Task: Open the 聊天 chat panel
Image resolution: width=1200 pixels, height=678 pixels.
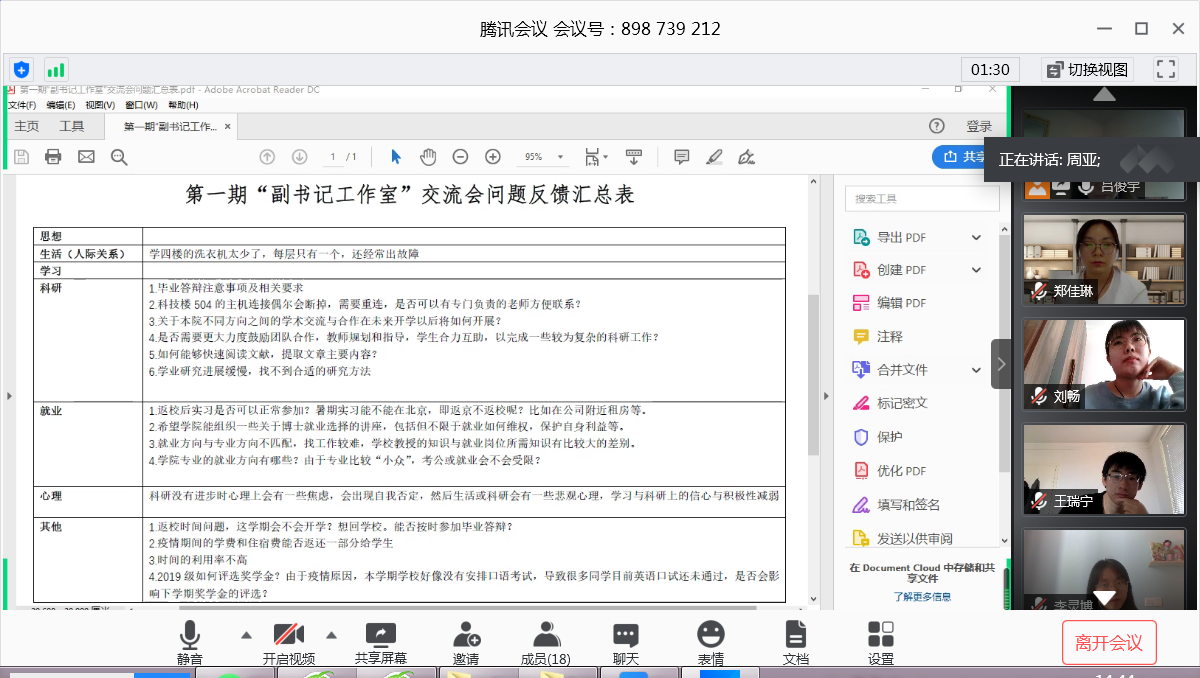Action: point(626,641)
